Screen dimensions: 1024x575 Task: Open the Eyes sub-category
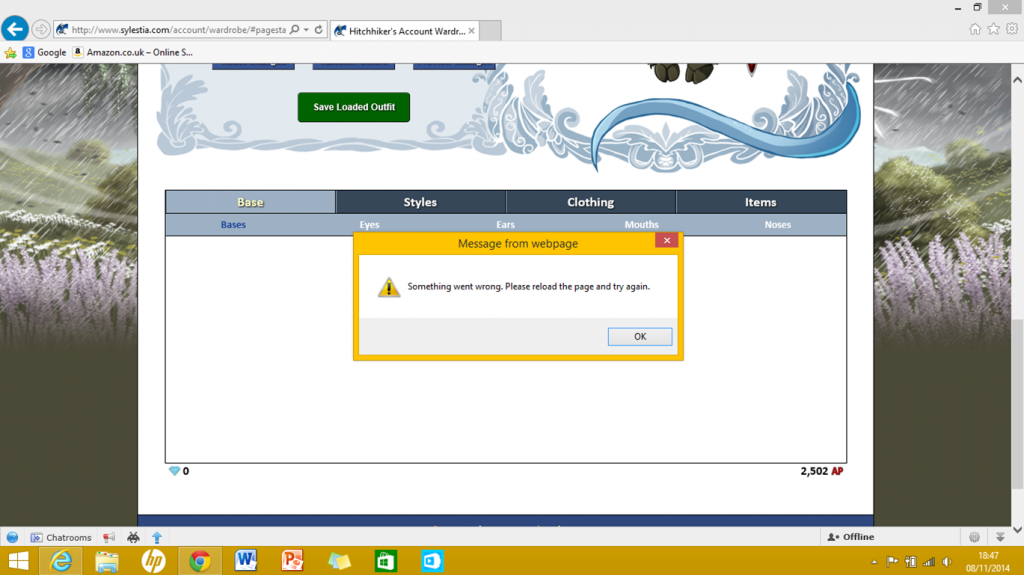pos(369,225)
